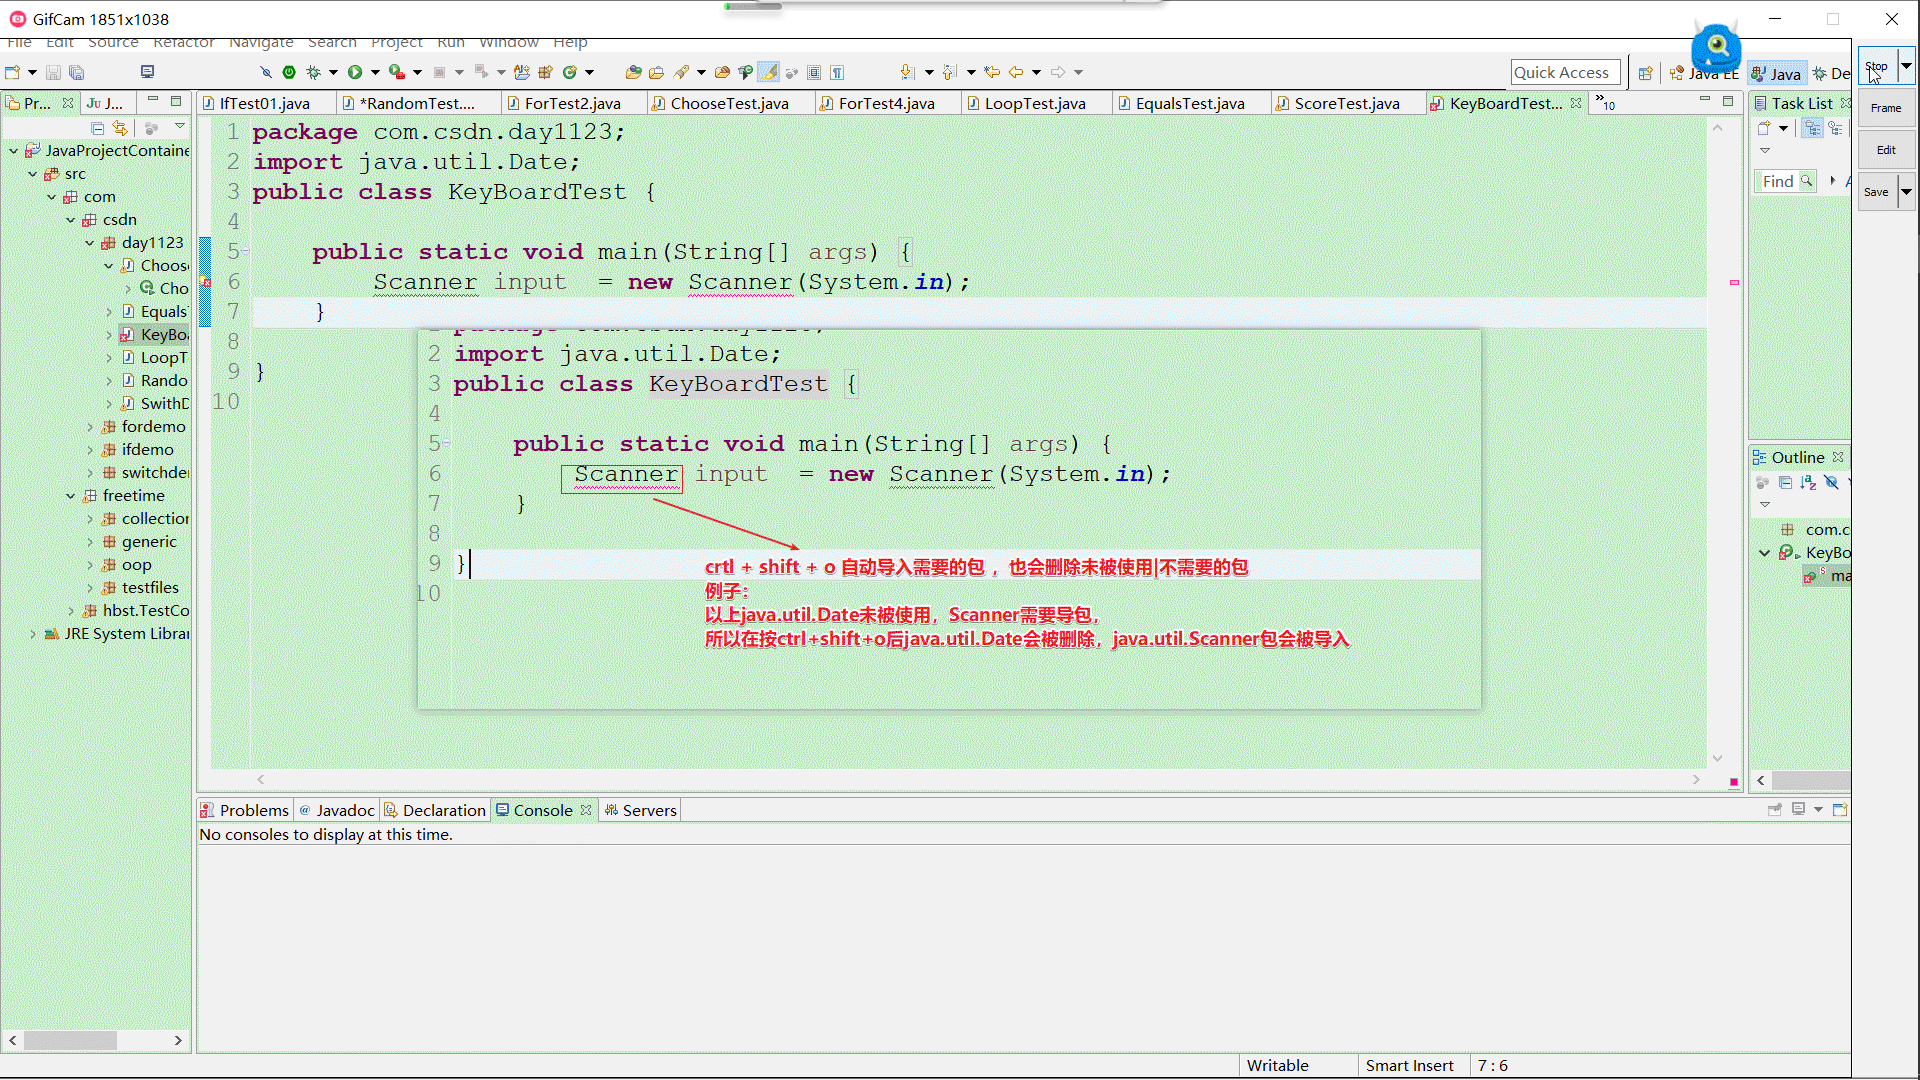The height and width of the screenshot is (1080, 1920).
Task: Click the Back navigation yellow arrow
Action: (1016, 72)
